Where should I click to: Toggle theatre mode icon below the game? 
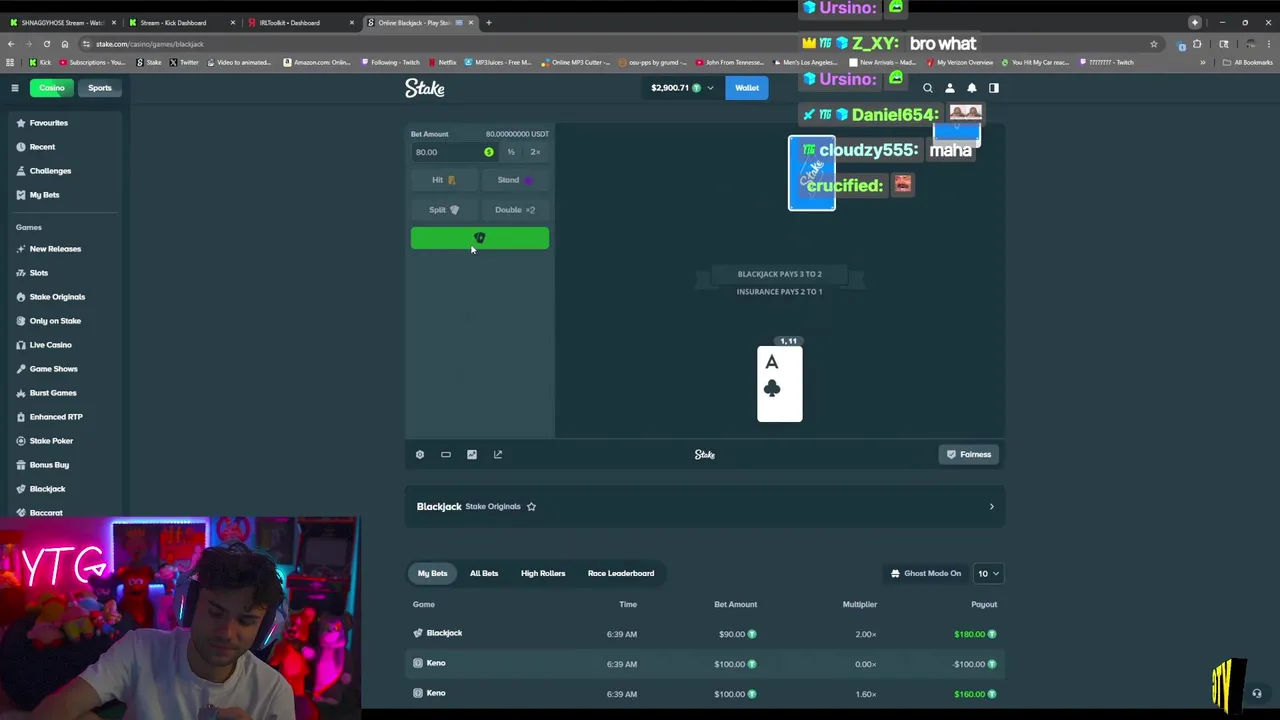pyautogui.click(x=446, y=455)
